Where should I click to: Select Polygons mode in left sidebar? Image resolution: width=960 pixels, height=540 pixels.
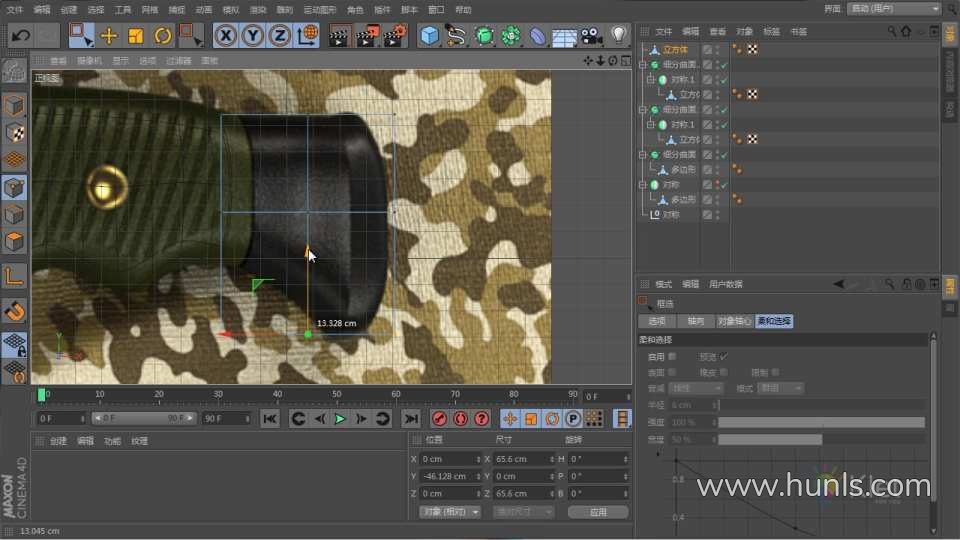pyautogui.click(x=14, y=241)
